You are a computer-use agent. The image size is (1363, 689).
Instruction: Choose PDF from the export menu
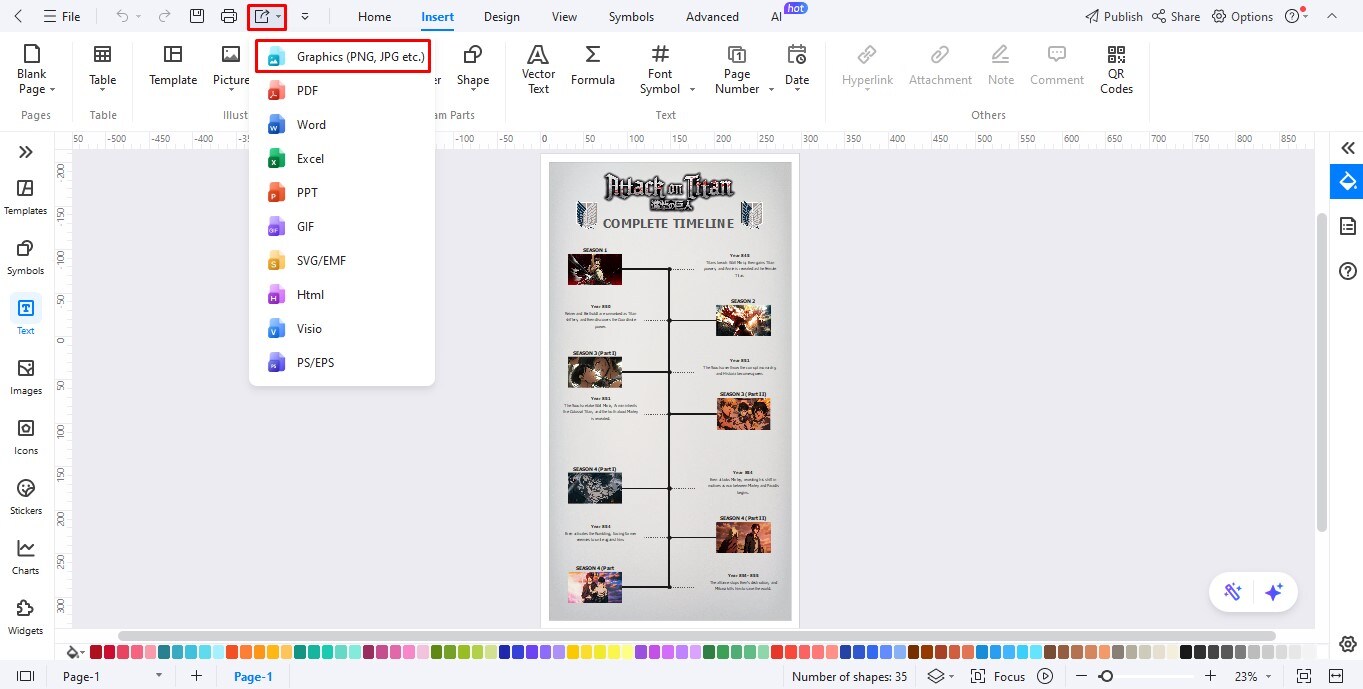342,91
